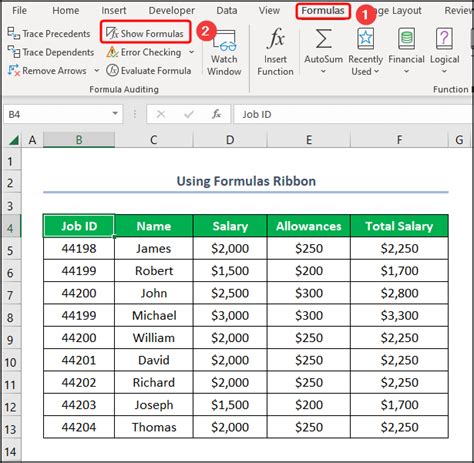Open the Evaluate Formula tool
This screenshot has width=474, height=463.
click(x=149, y=71)
